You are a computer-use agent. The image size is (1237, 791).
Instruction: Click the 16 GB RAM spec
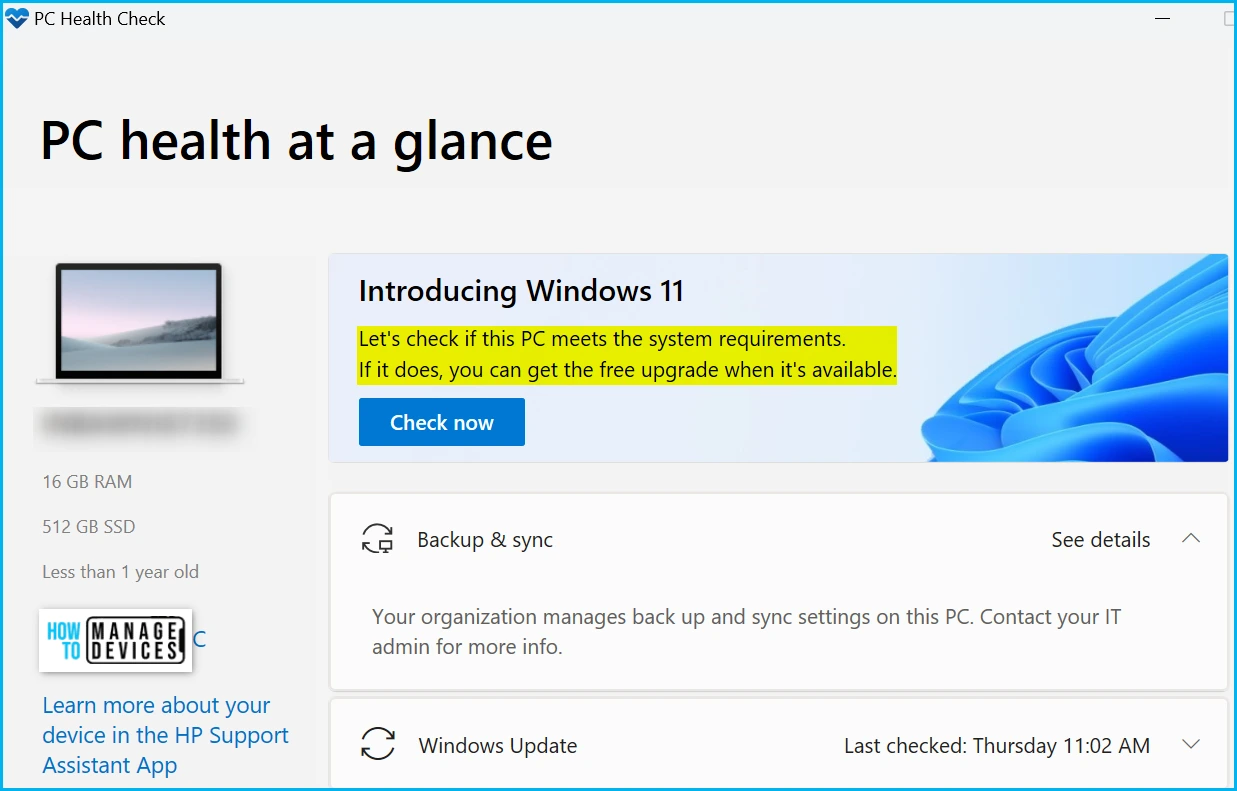click(x=87, y=482)
